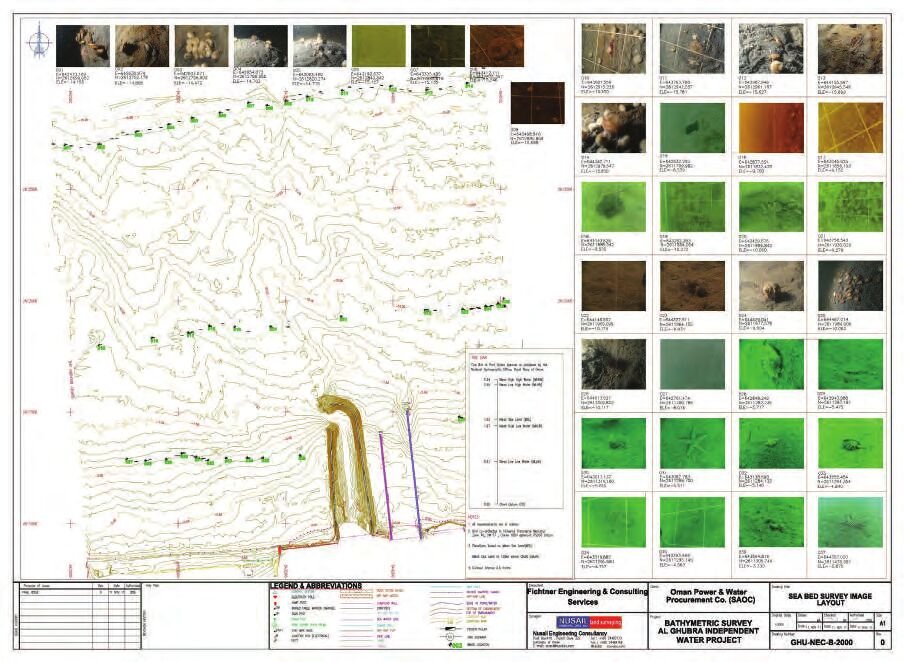Open top-strip photo 003 with egg-like cluster
Screen dimensions: 904x662
pyautogui.click(x=201, y=46)
